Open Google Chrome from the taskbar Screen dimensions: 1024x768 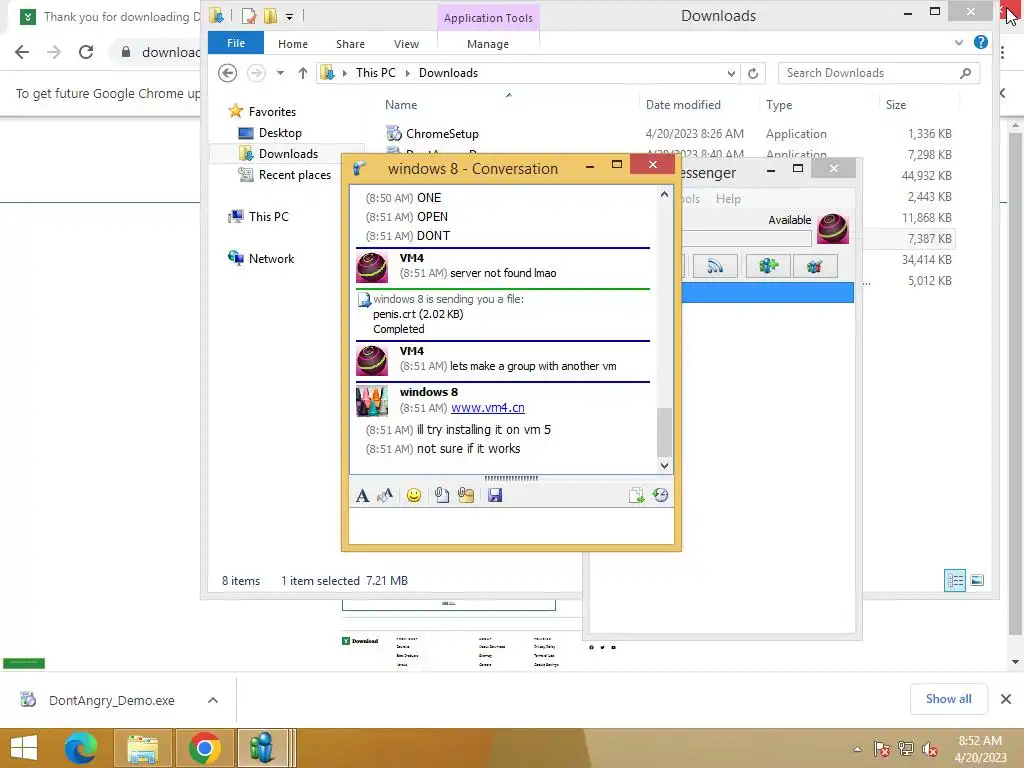pyautogui.click(x=204, y=748)
